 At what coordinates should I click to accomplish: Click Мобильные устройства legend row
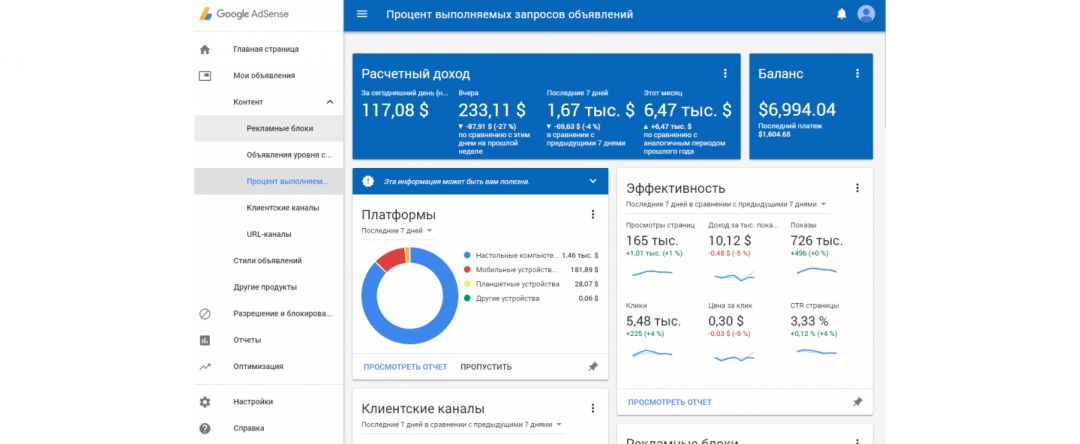531,269
